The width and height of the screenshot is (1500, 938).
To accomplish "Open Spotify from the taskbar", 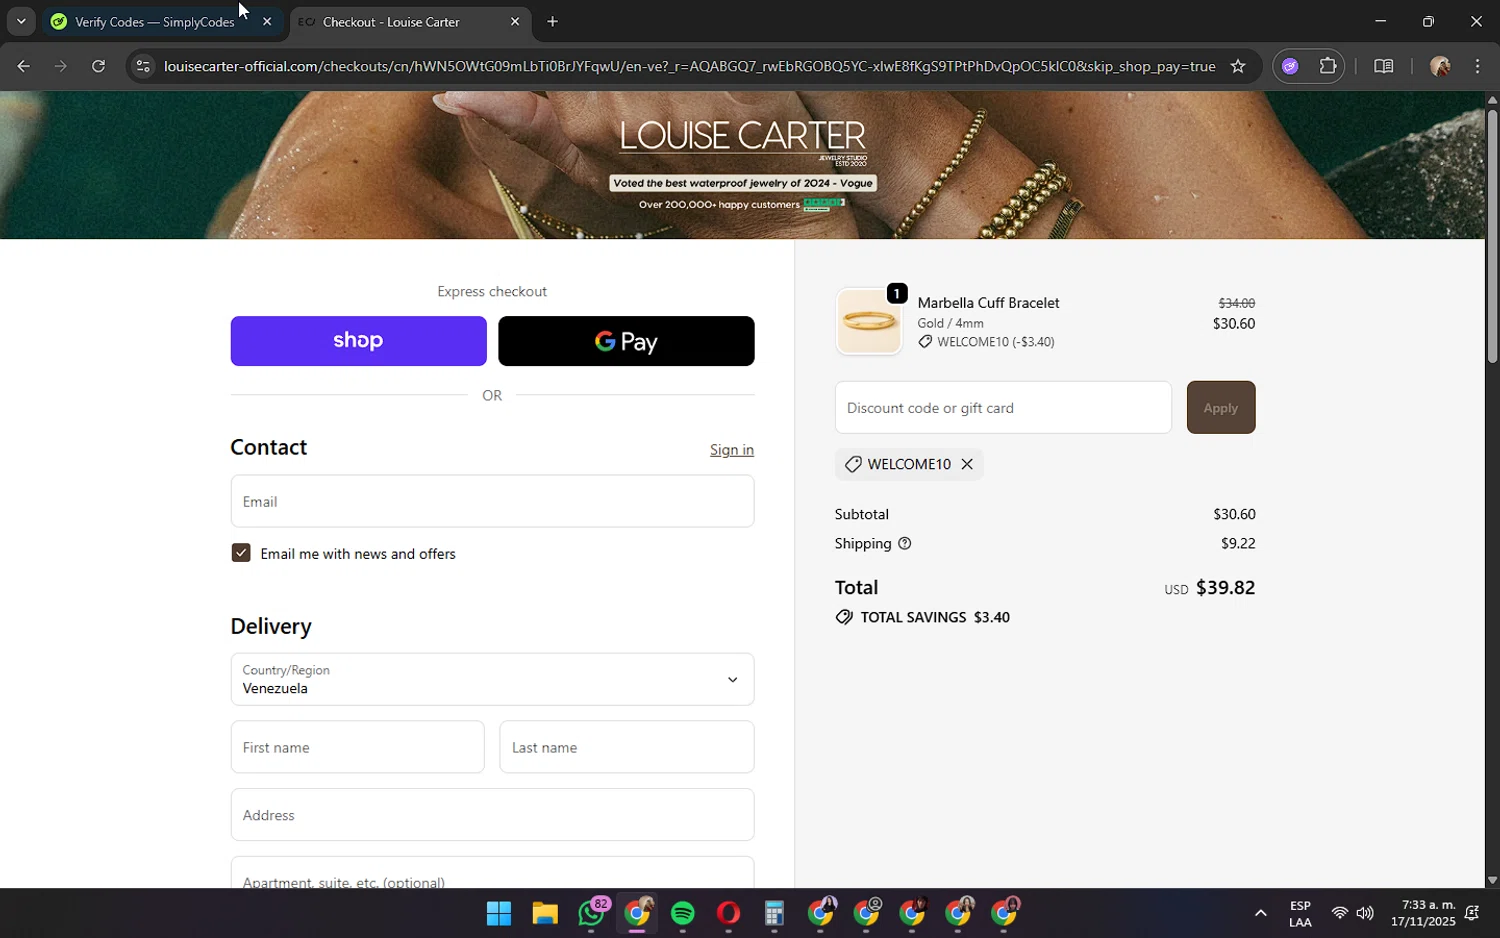I will click(683, 913).
